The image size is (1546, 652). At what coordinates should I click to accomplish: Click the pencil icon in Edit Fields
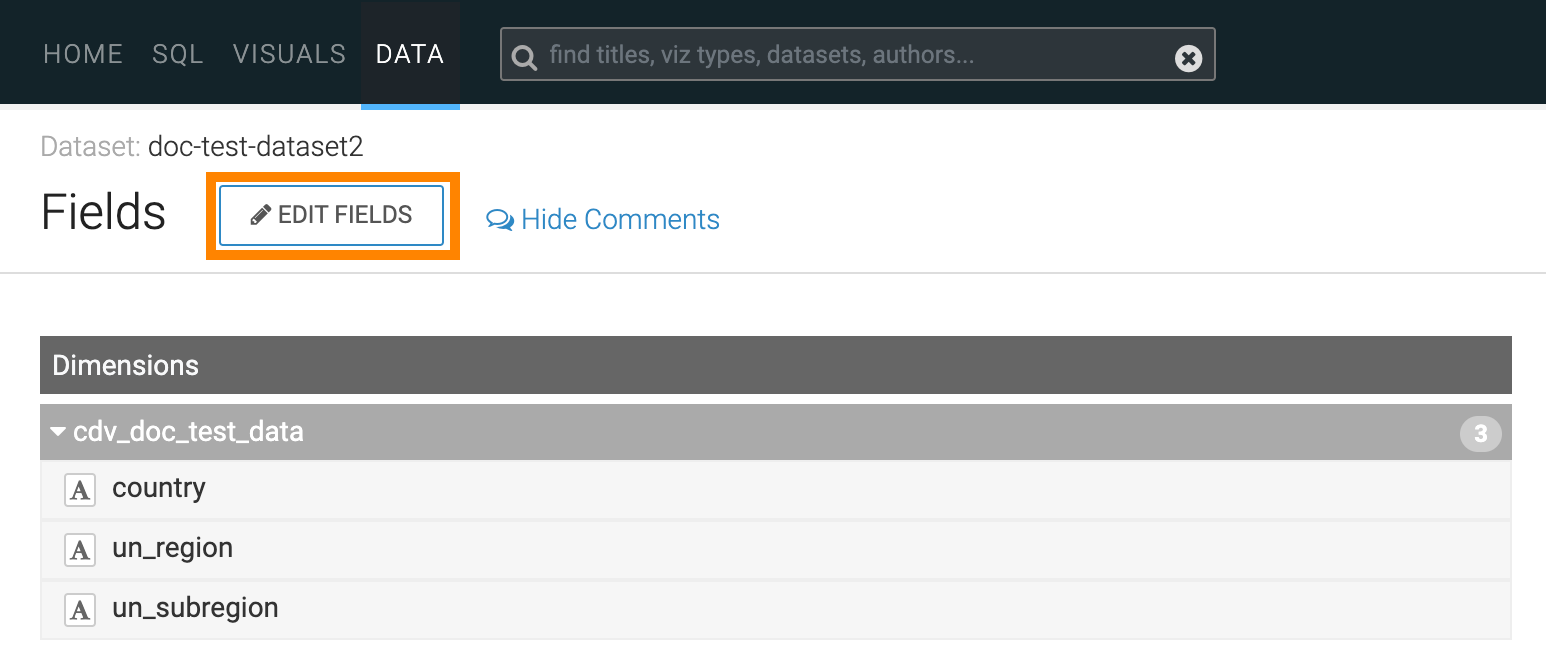tap(261, 215)
